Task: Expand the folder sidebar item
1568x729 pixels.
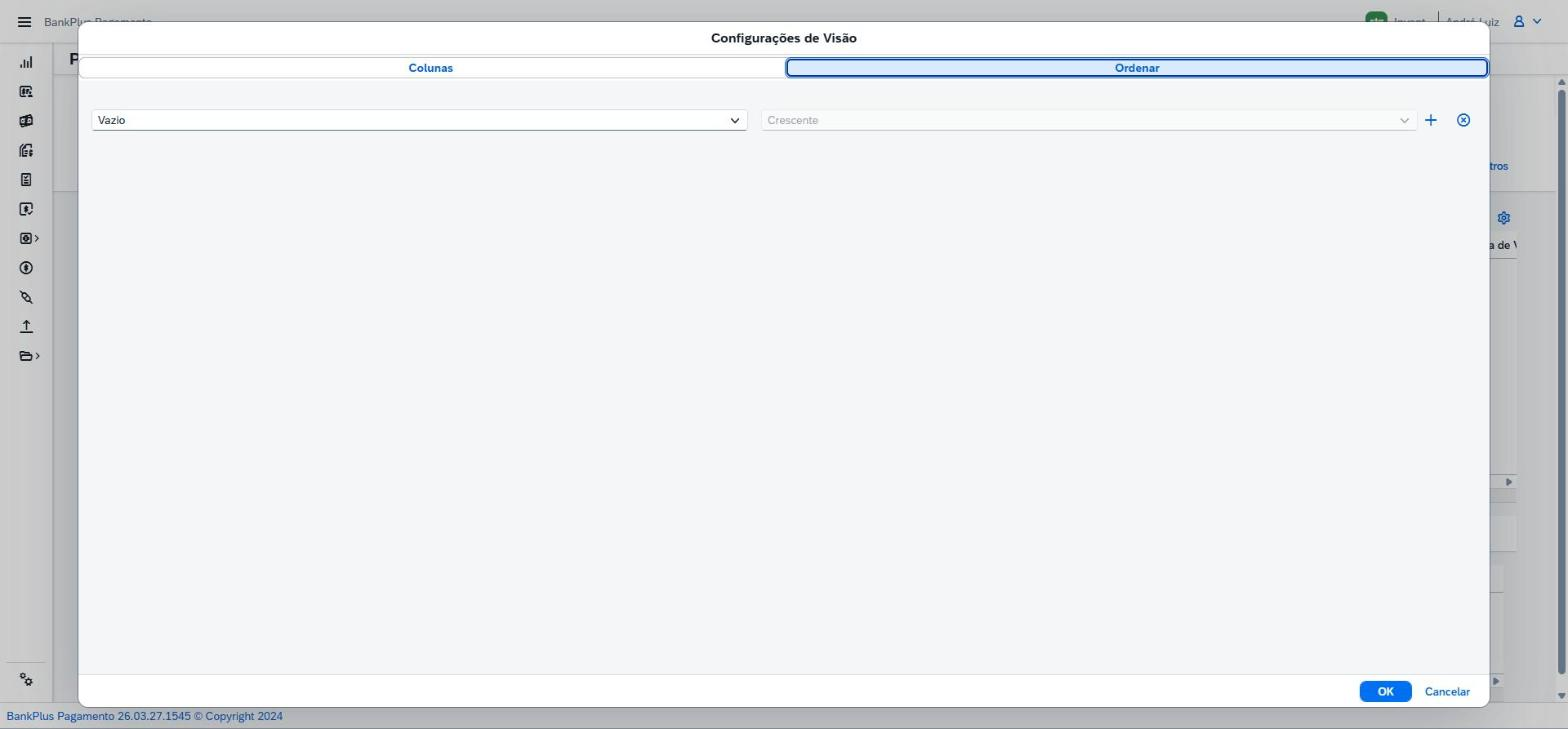Action: (x=29, y=356)
